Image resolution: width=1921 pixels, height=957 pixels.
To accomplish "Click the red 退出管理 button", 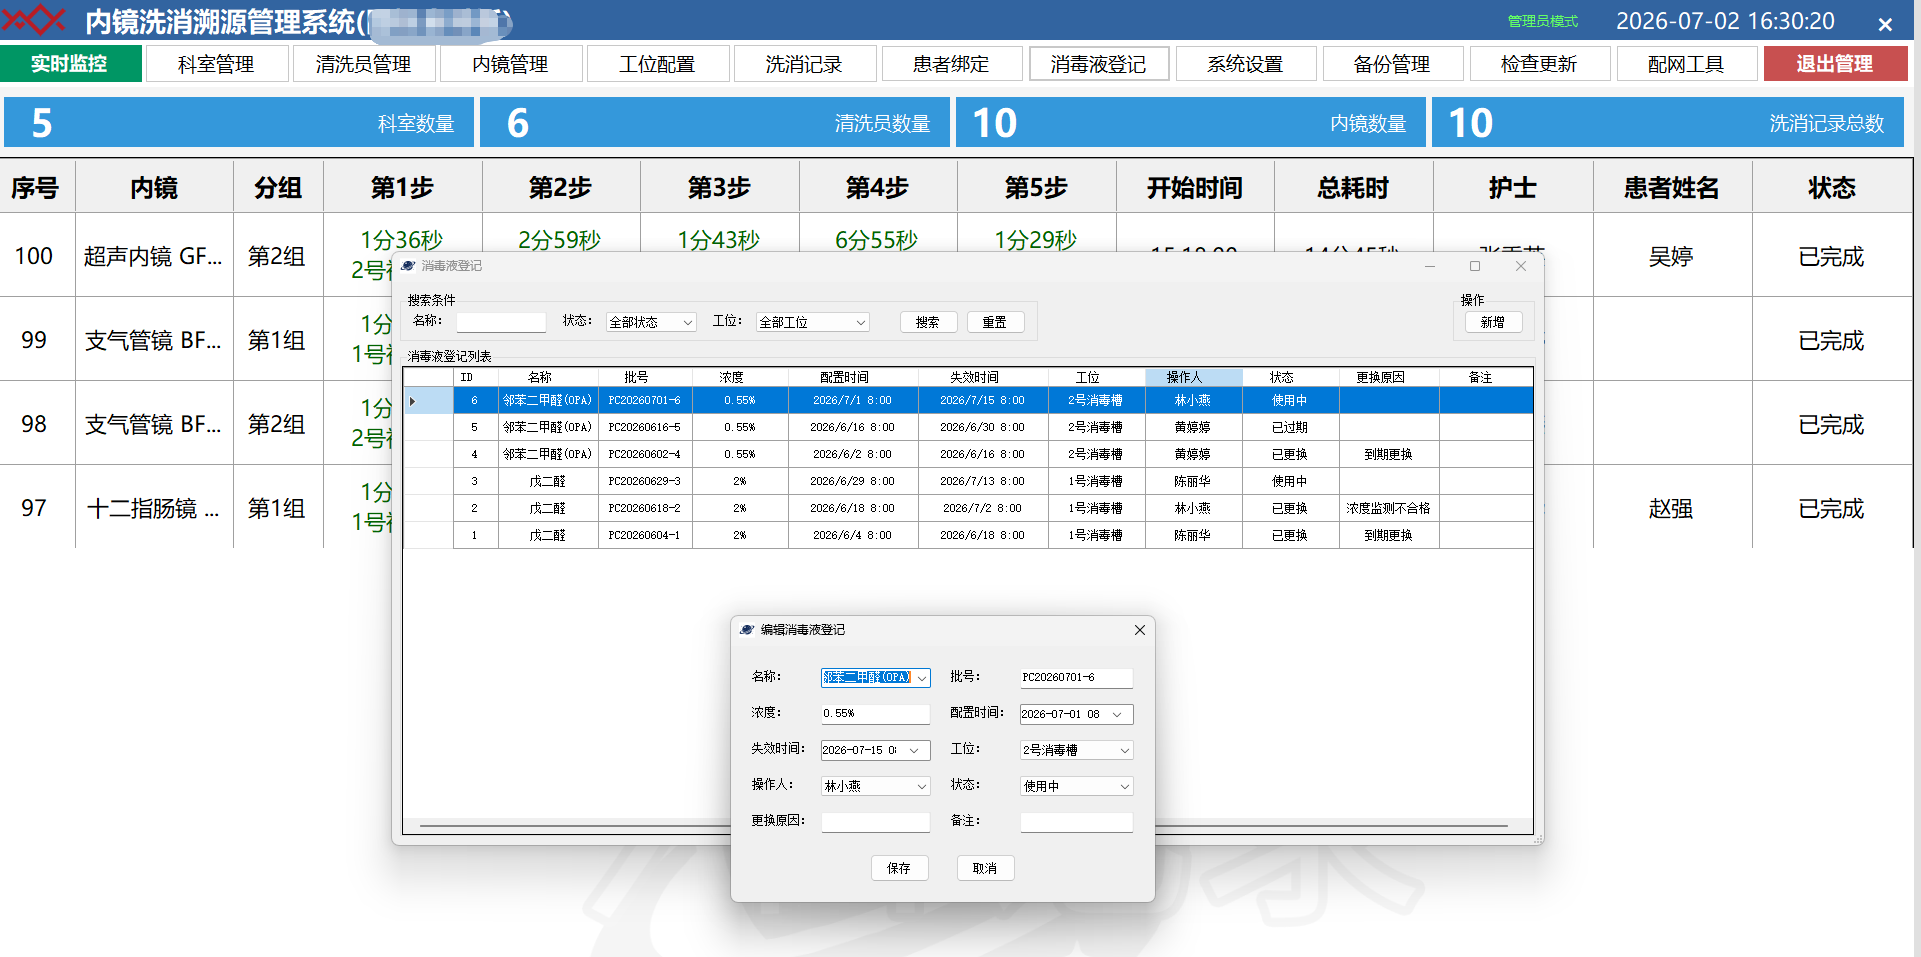I will coord(1835,64).
